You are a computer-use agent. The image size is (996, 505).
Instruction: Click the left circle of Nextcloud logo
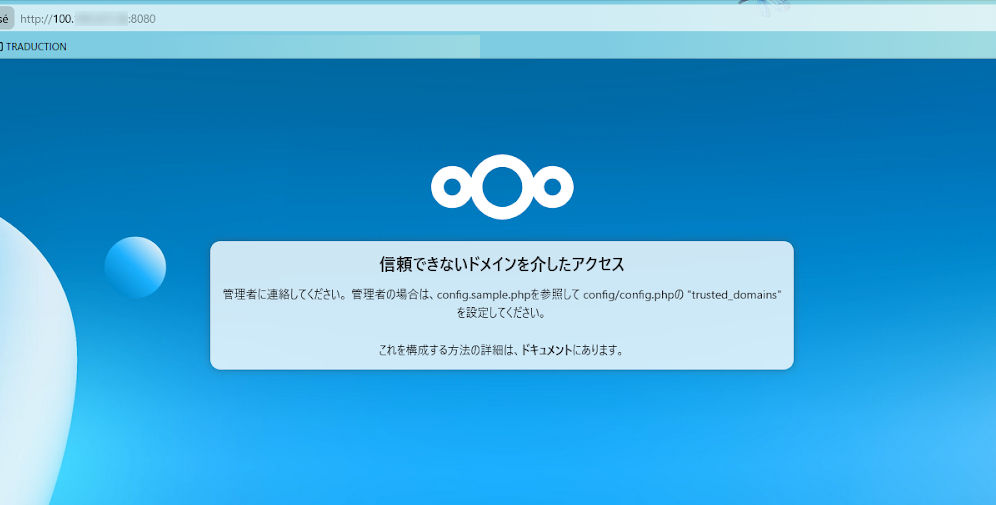click(x=451, y=186)
